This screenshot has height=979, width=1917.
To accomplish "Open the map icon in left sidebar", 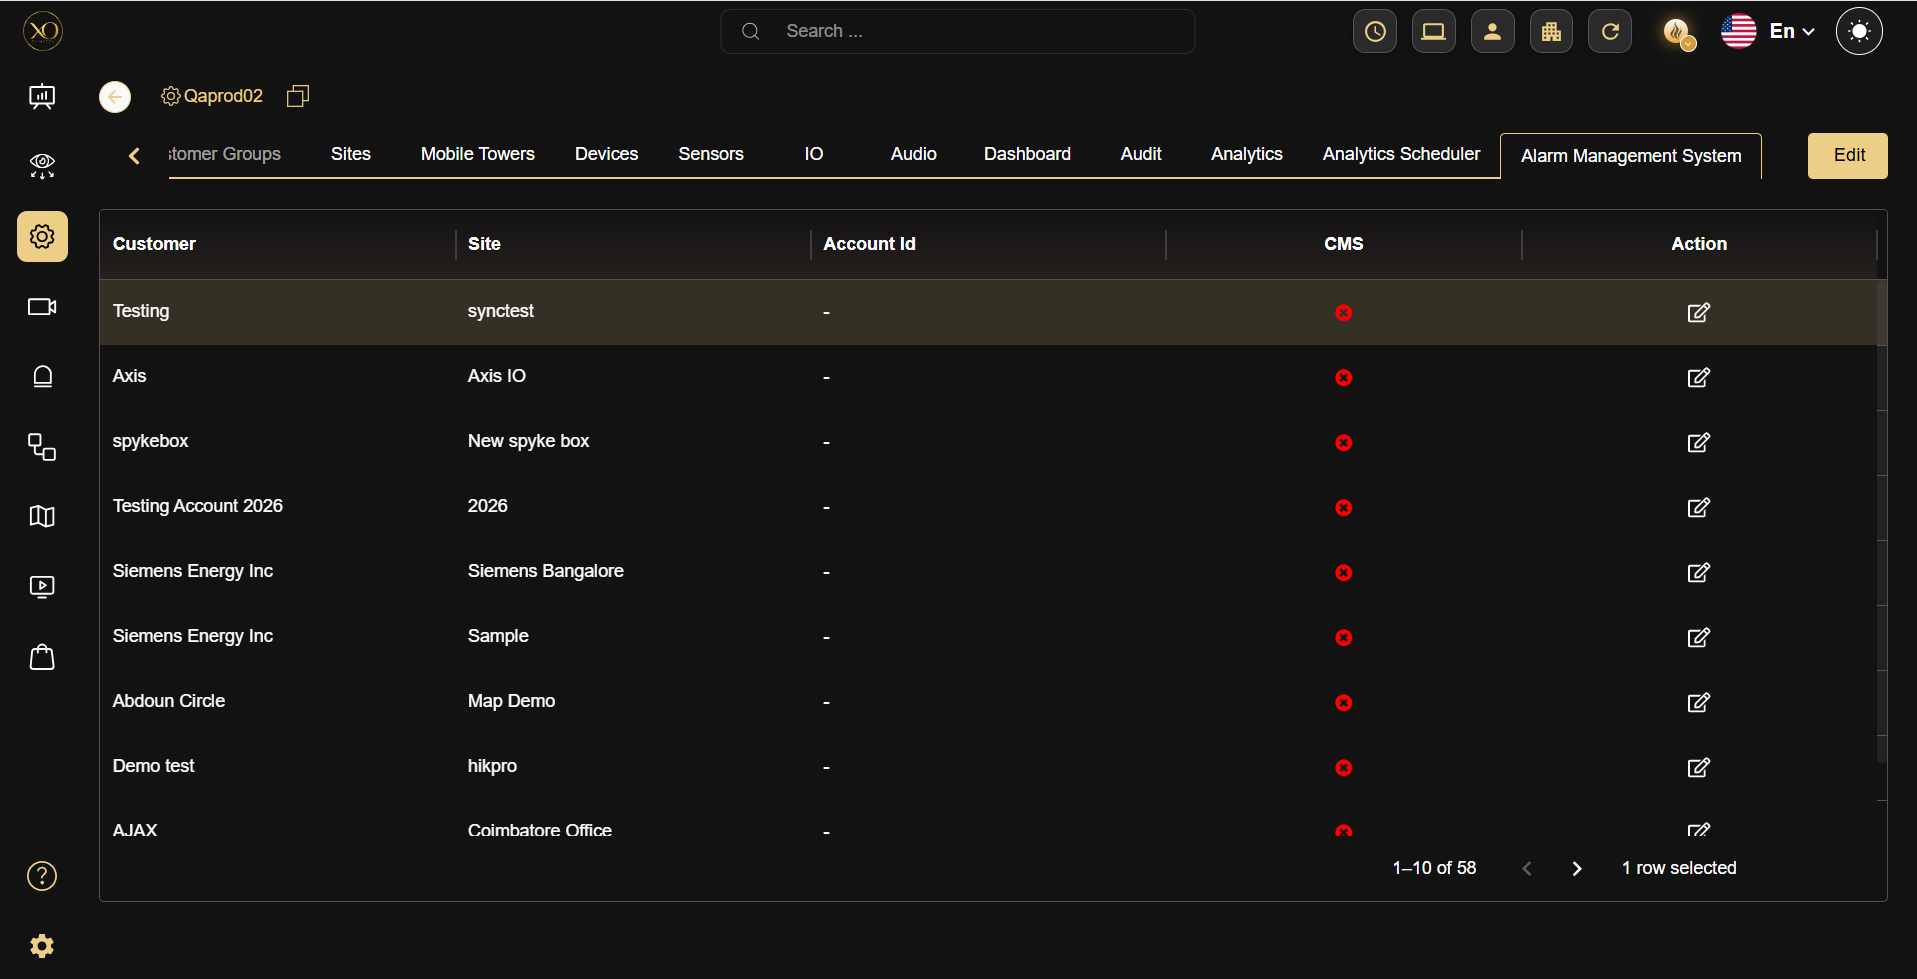I will (42, 516).
